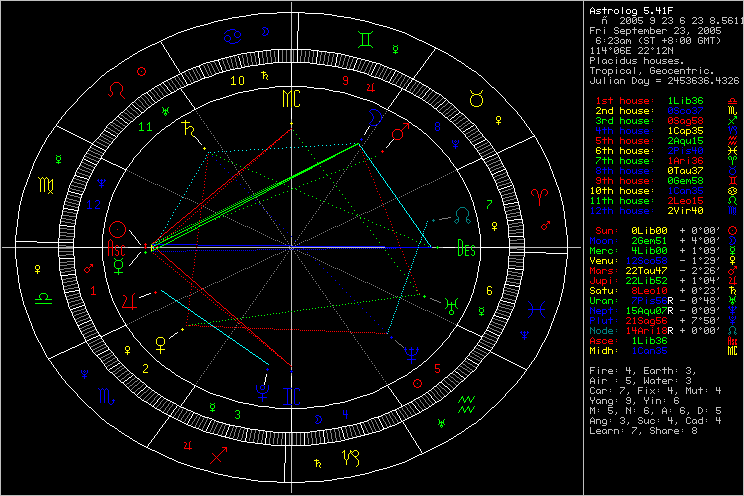Click the IC label at the wheel bottom
Screen dimensions: 744x496
pos(290,396)
